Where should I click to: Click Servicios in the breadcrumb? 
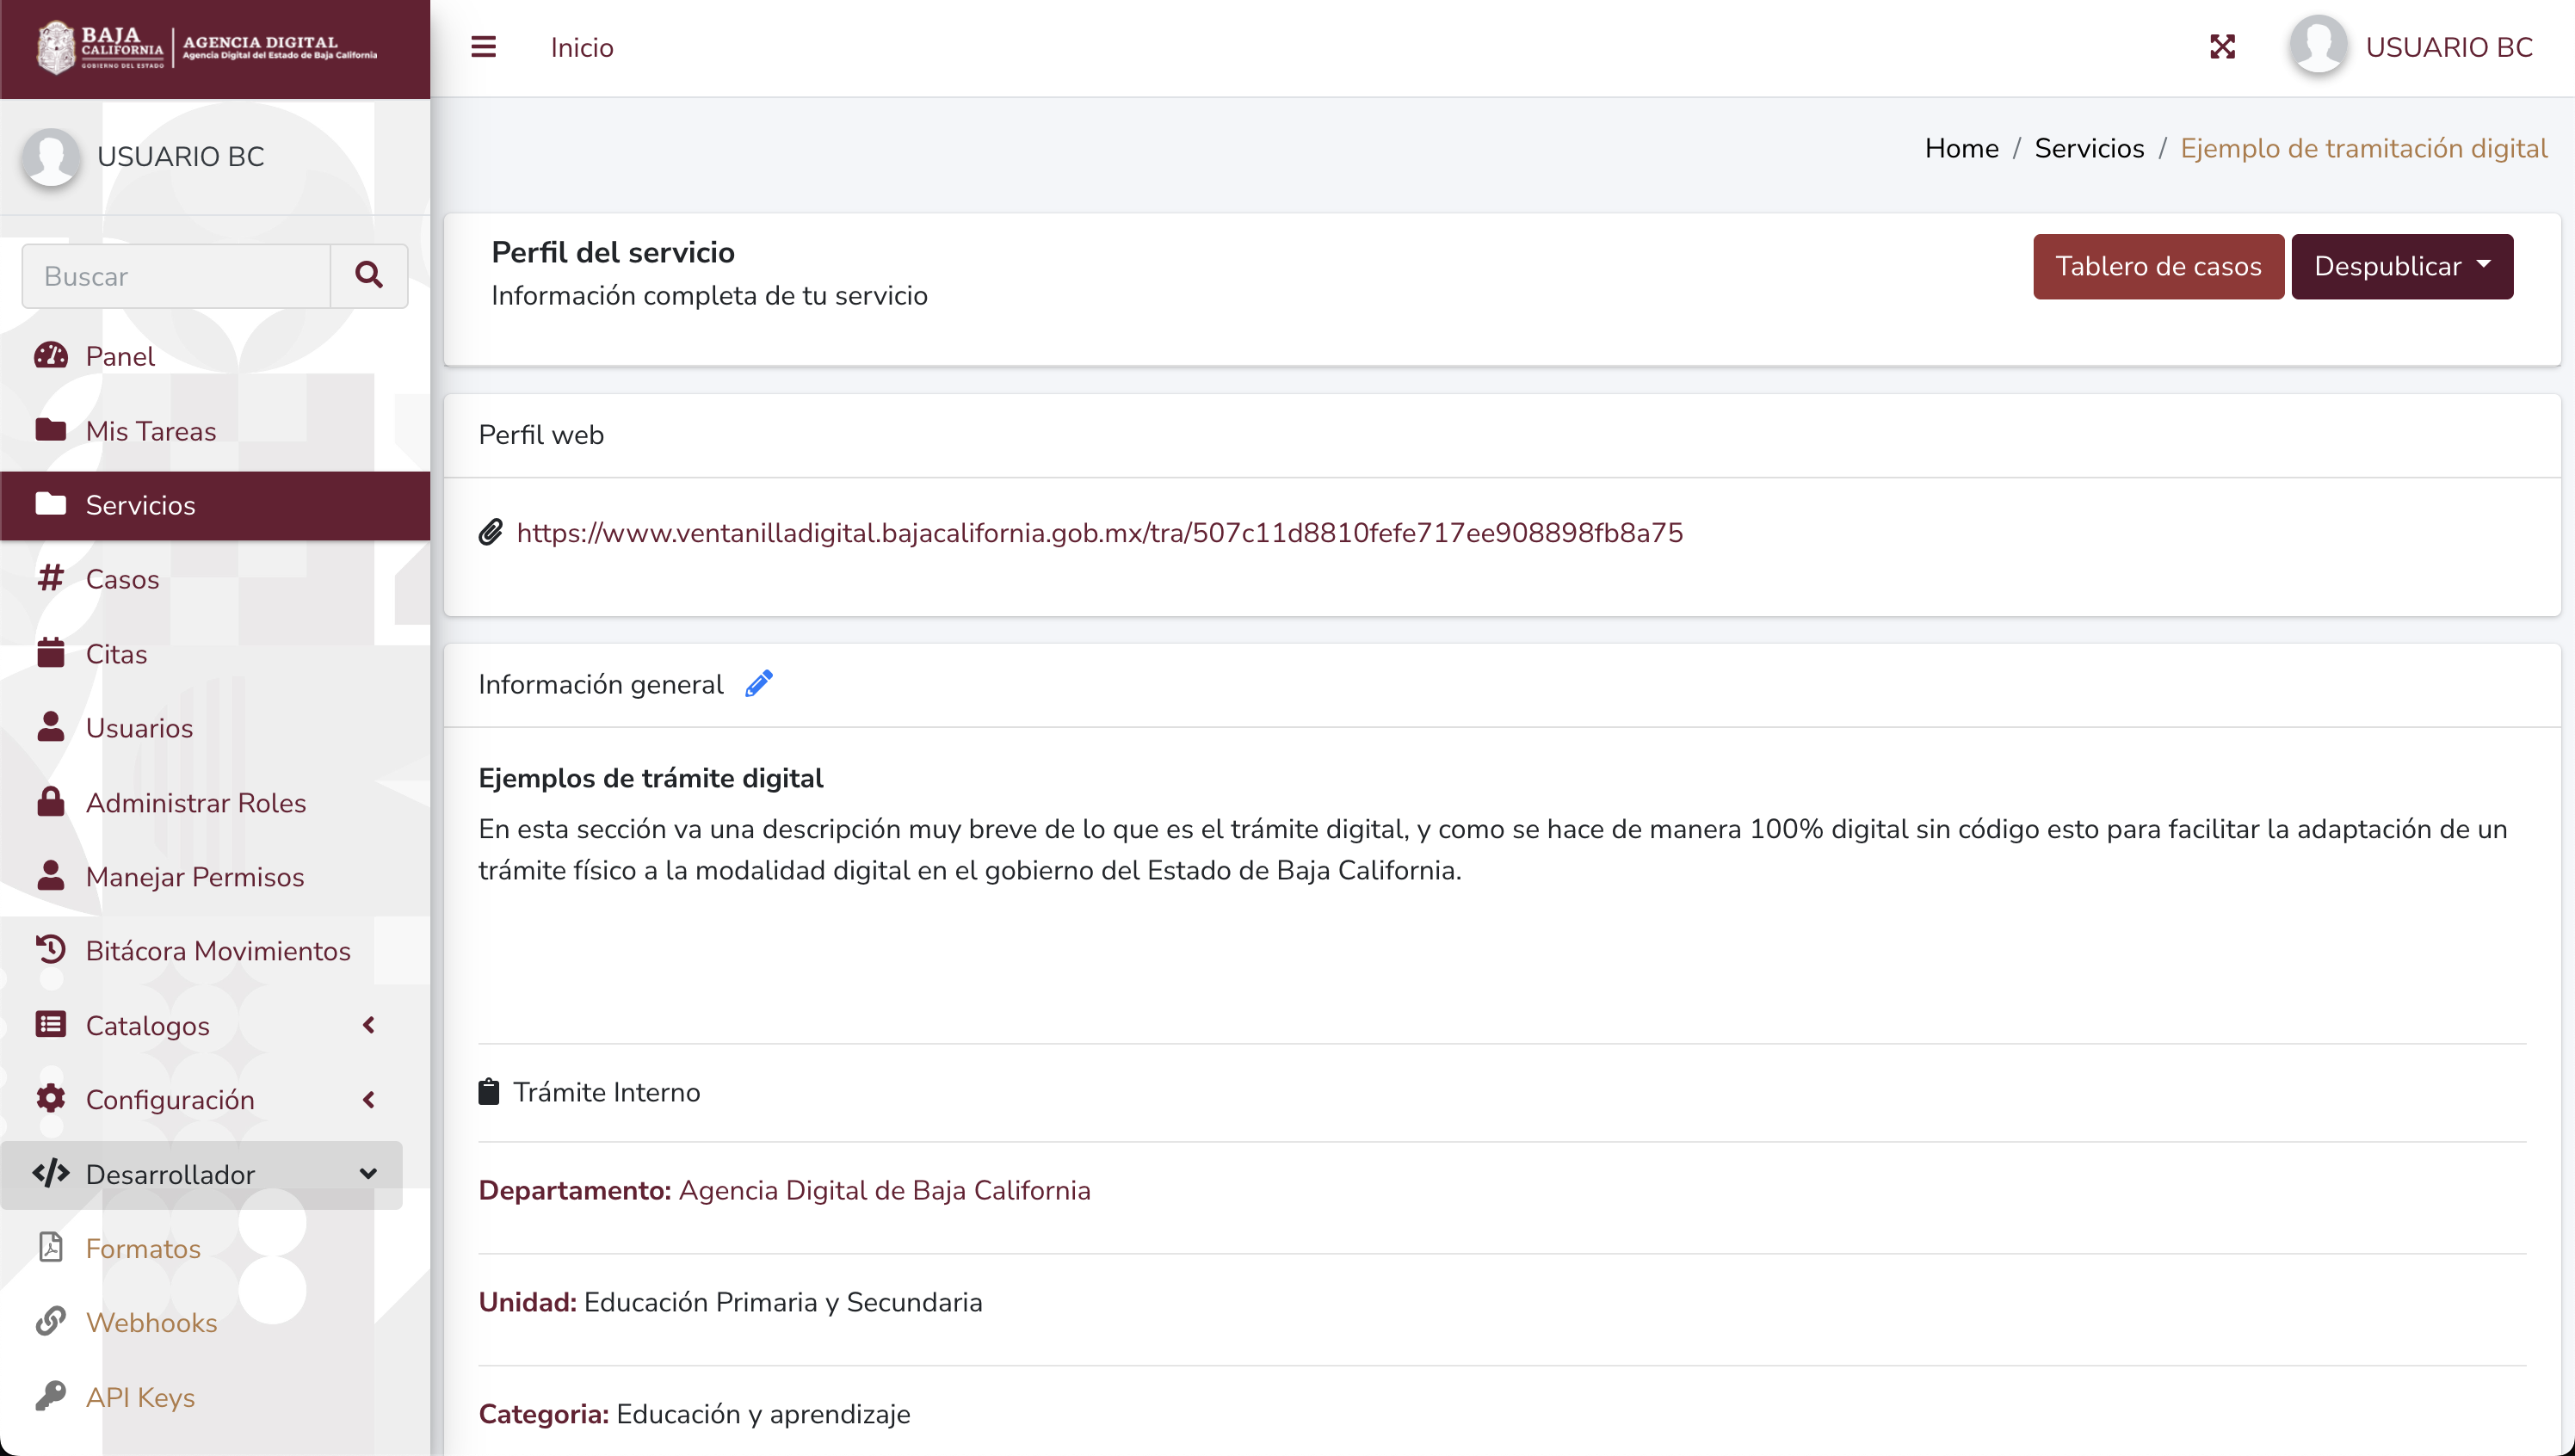pyautogui.click(x=2089, y=148)
